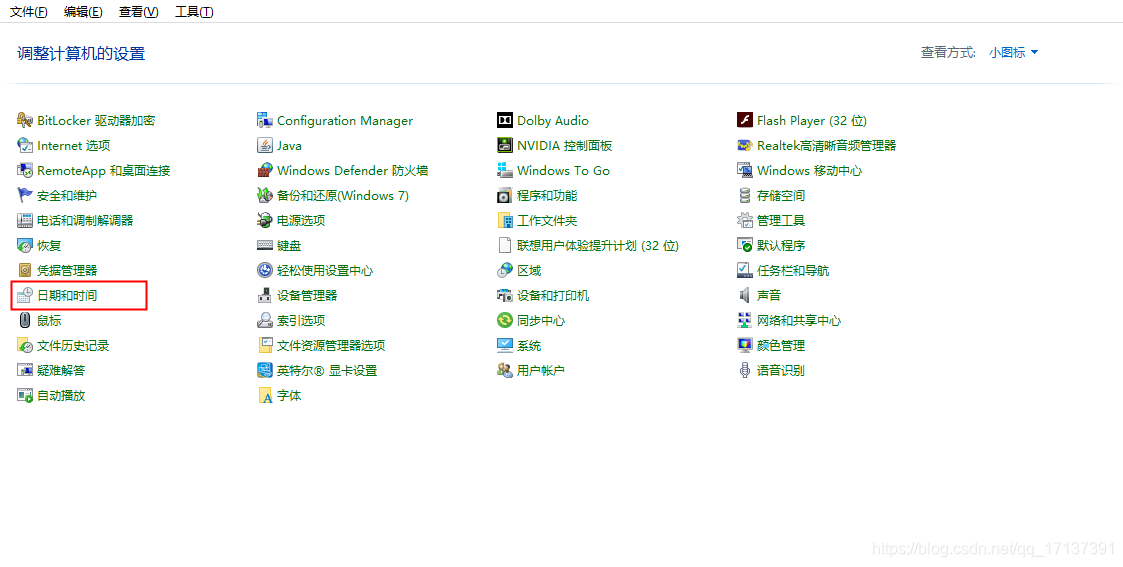Open the 小图标 view mode dropdown

coord(1013,52)
